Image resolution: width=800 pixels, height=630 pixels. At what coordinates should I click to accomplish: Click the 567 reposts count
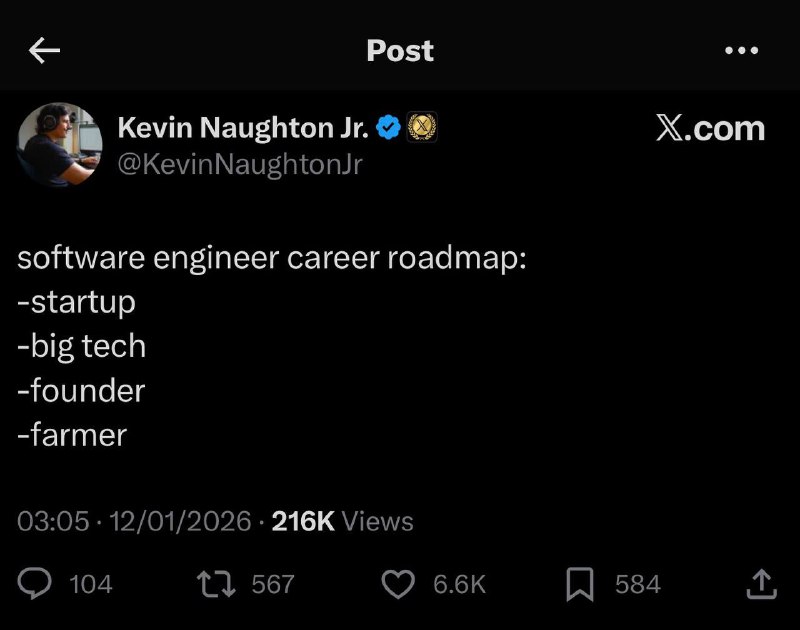tap(273, 584)
